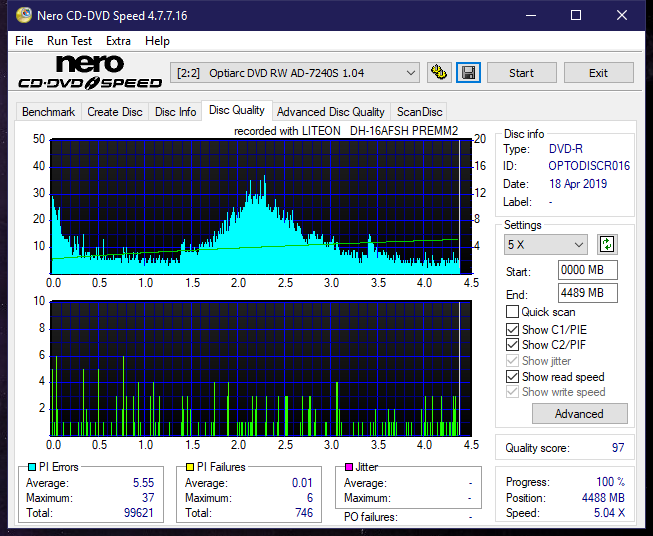Screen dimensions: 653x536
Task: Click the PI Errors average 5.55
Action: tap(143, 483)
